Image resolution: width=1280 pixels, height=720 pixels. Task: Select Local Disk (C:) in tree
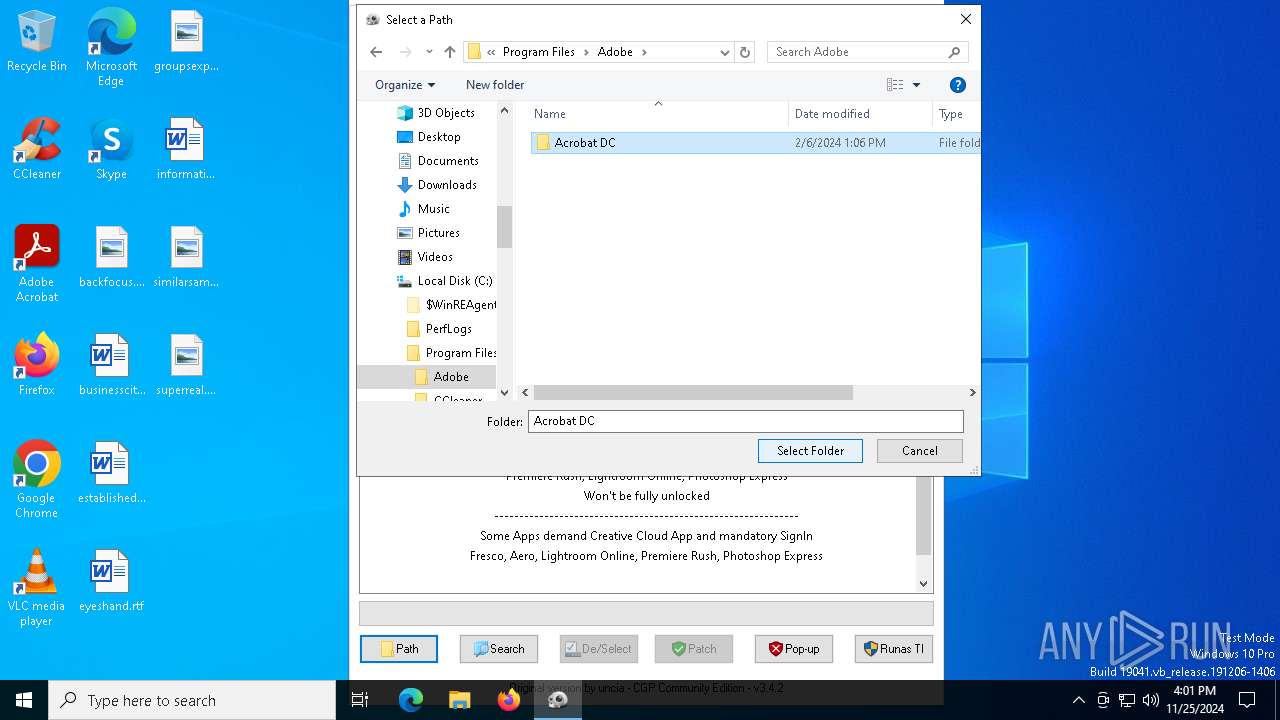(445, 281)
